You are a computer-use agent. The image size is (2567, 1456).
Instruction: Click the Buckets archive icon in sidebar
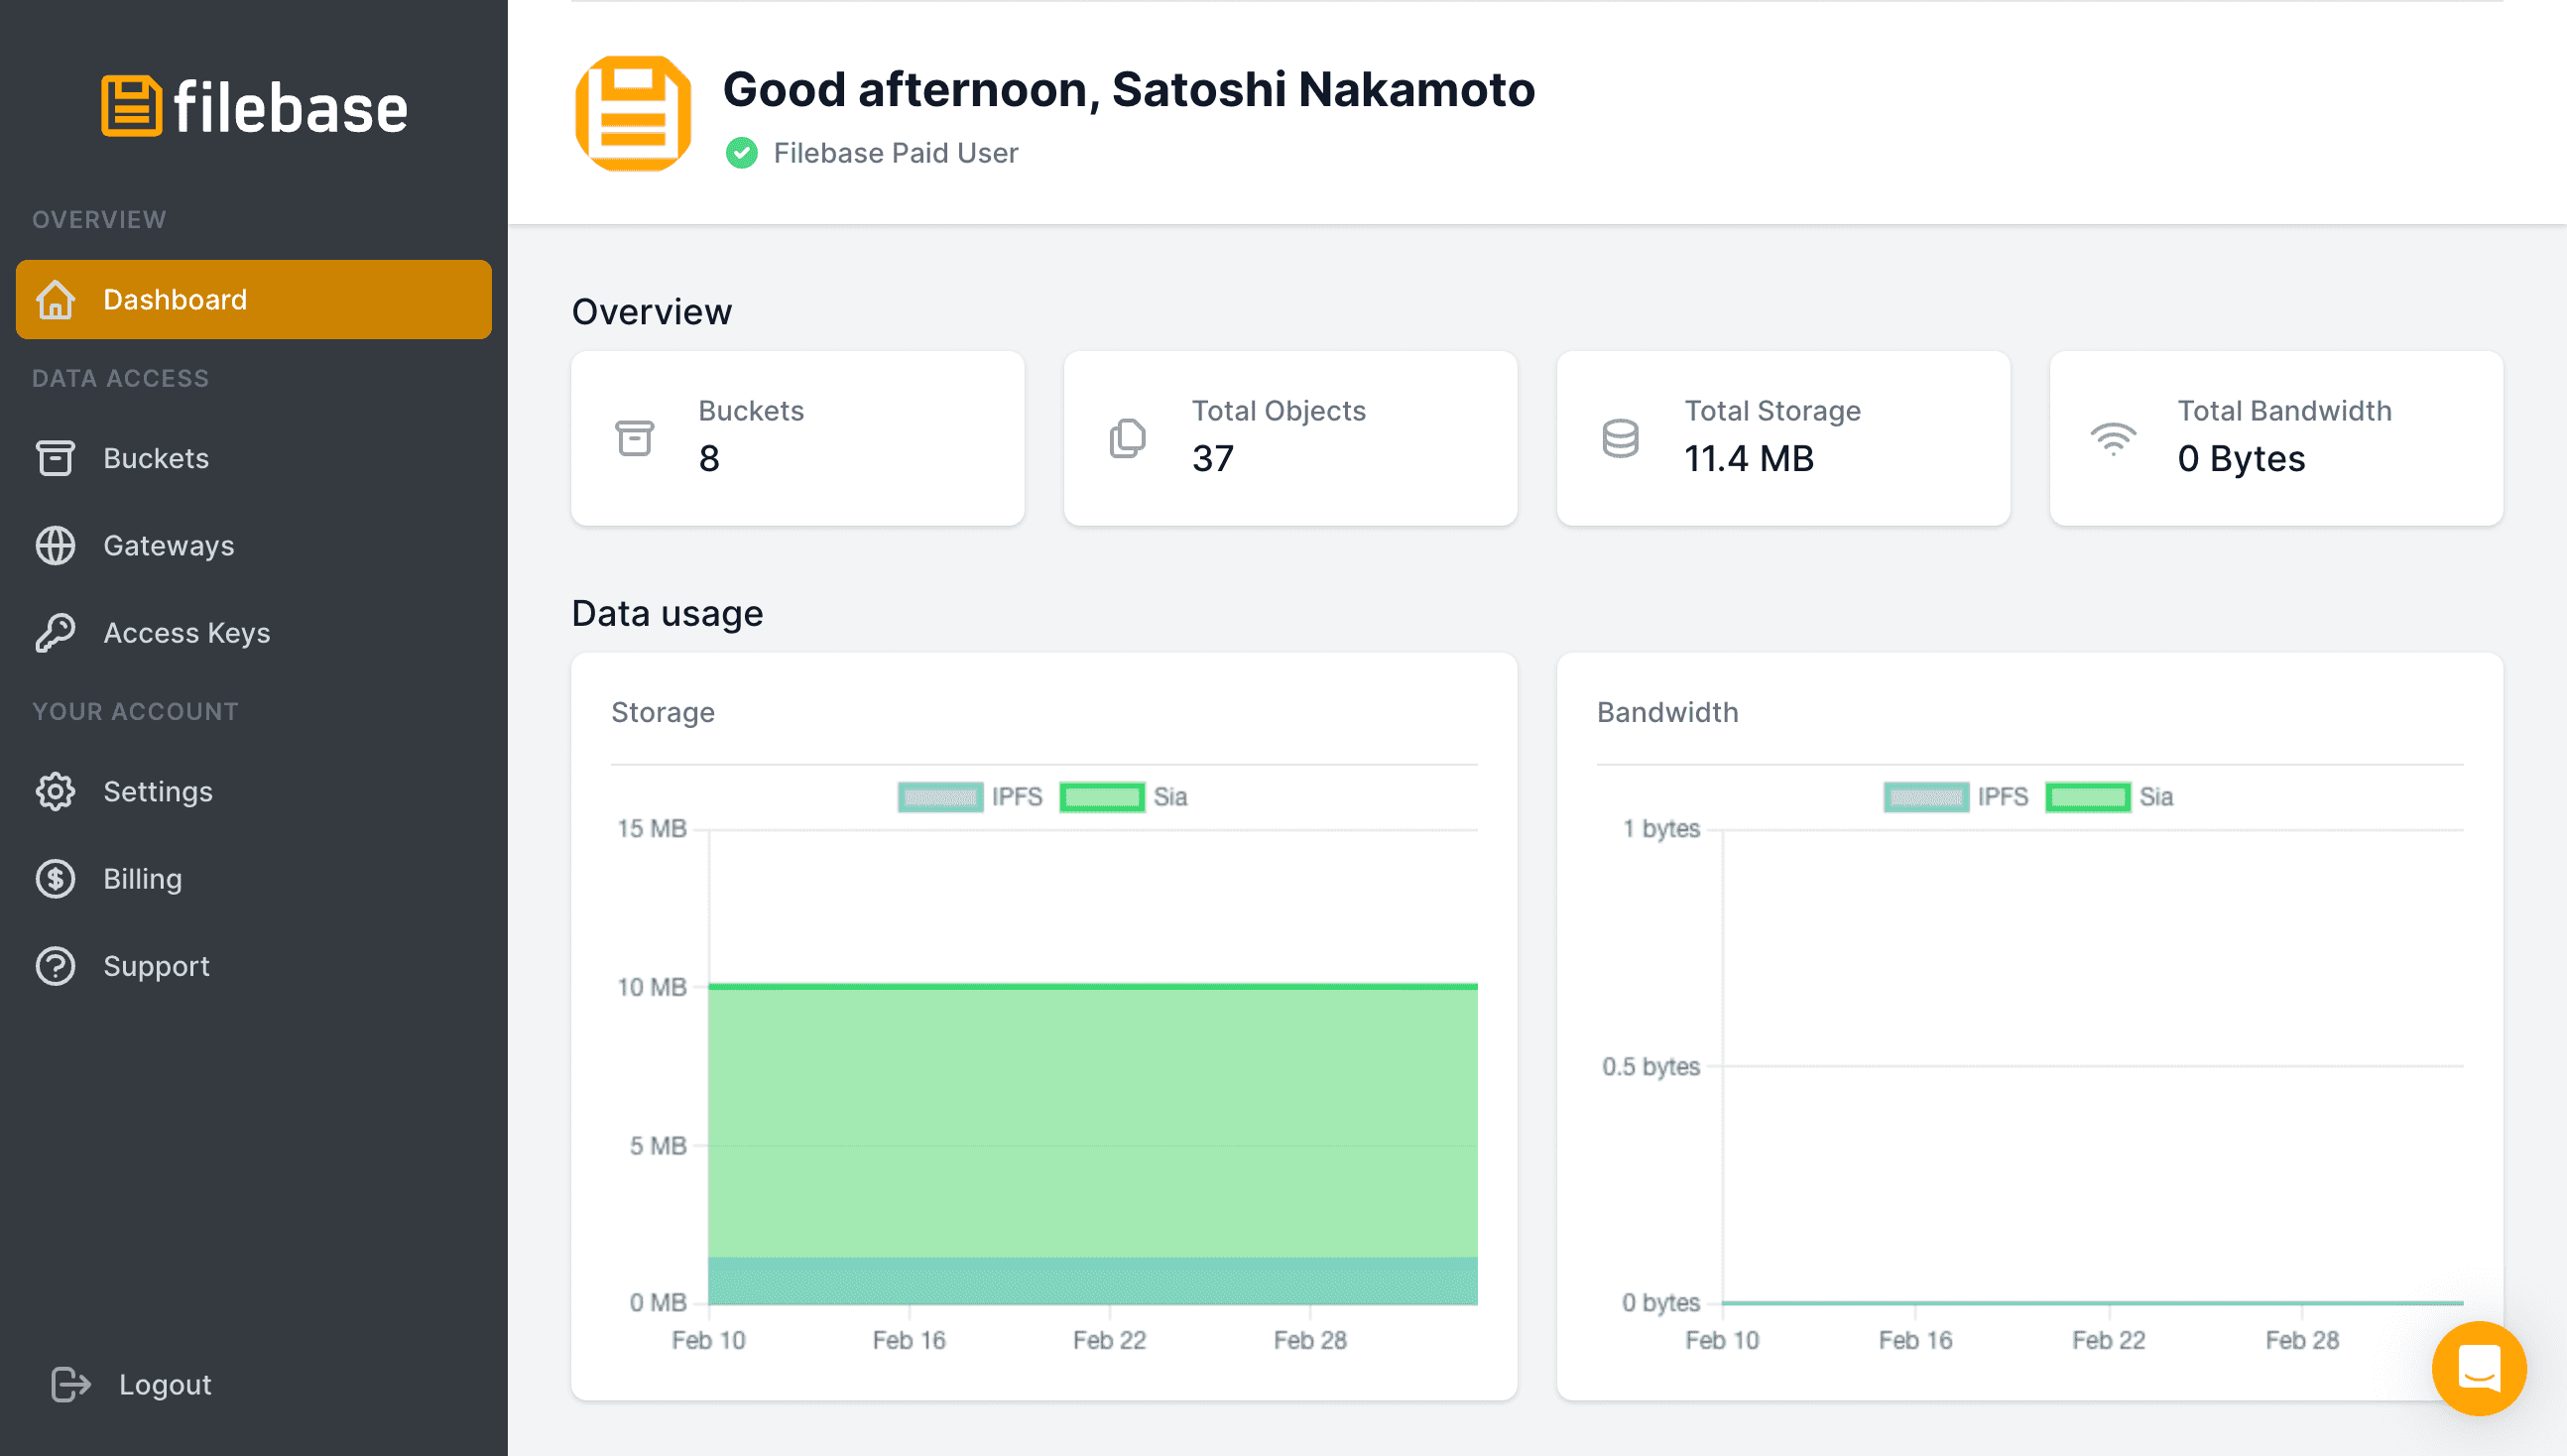[x=56, y=458]
